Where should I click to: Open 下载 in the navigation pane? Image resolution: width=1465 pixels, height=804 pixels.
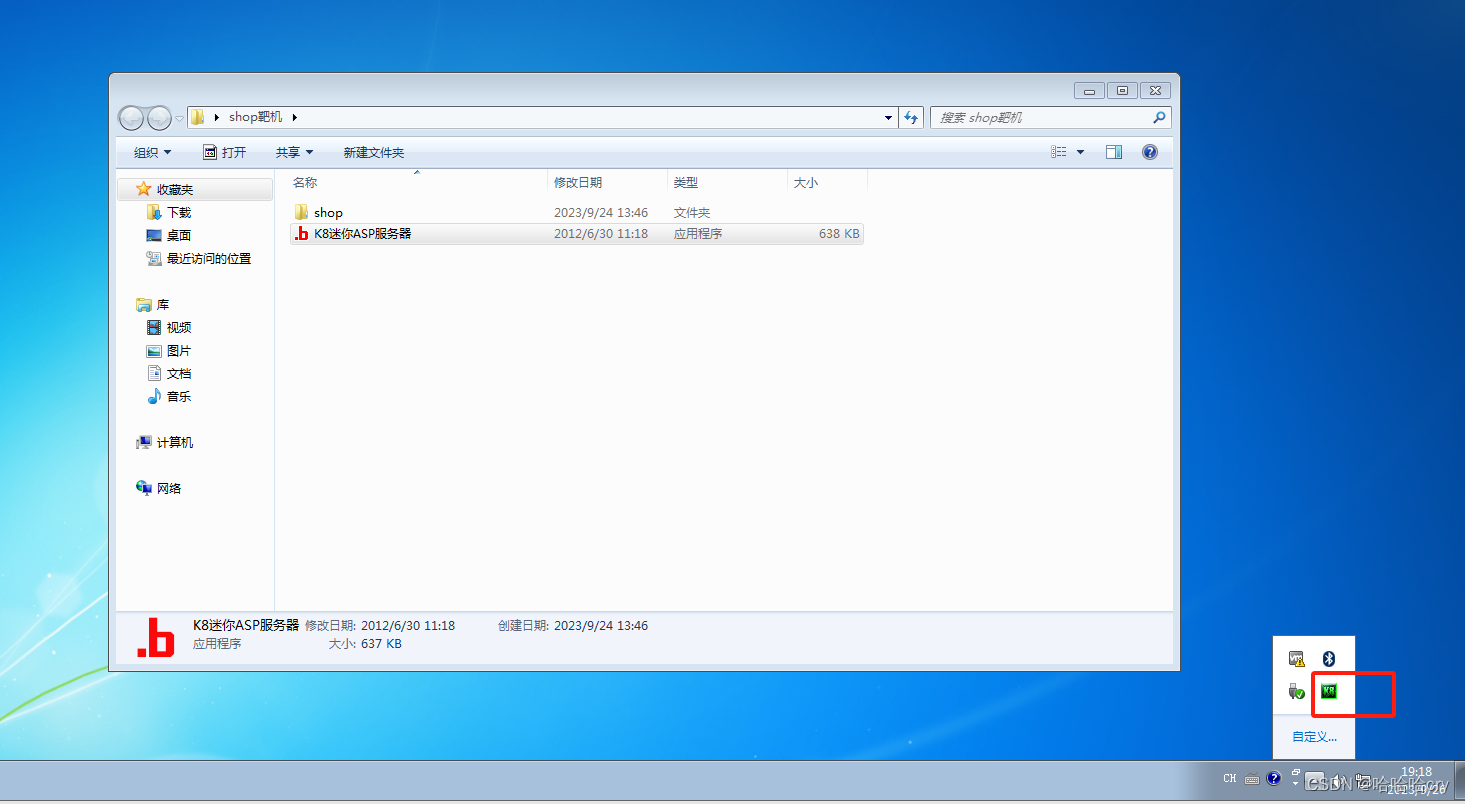(x=179, y=212)
